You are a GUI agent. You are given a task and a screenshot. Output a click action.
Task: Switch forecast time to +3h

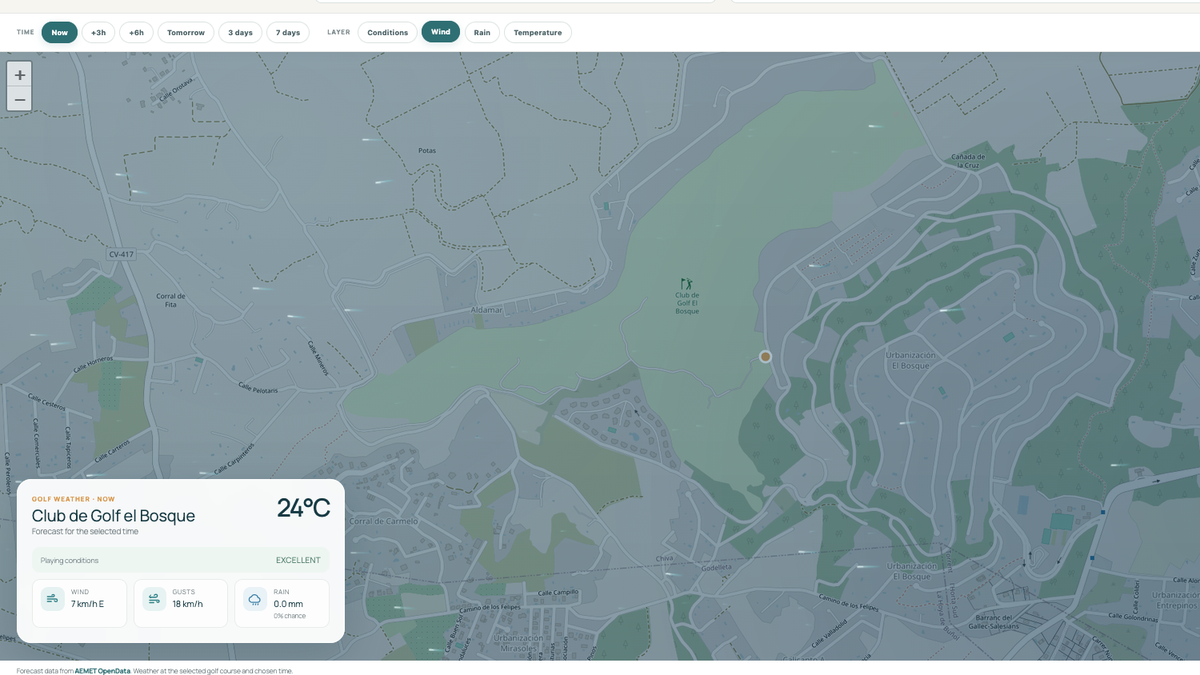click(x=98, y=32)
